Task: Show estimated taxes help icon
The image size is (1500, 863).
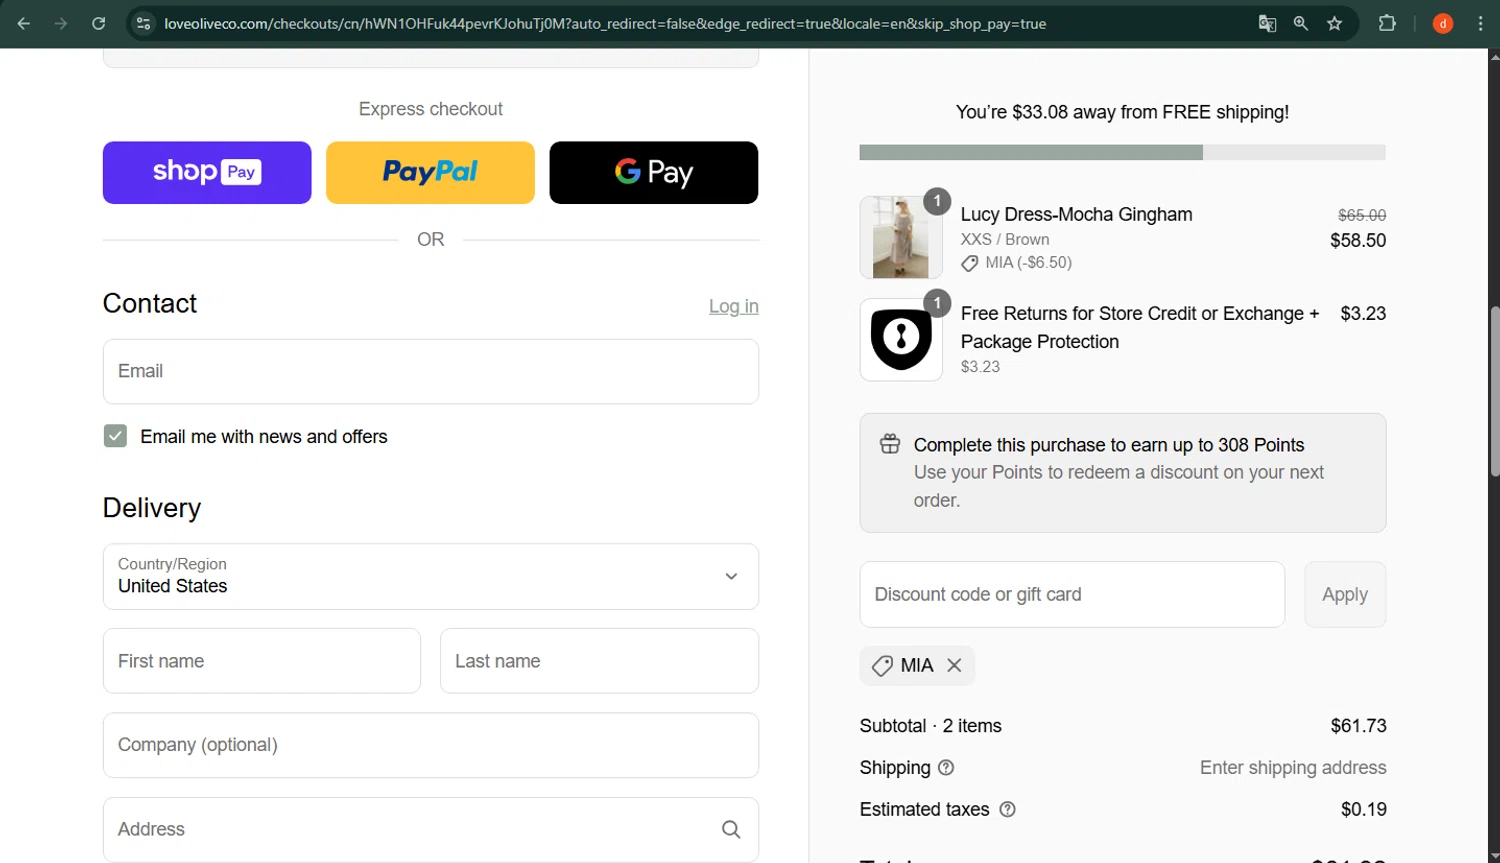Action: (x=1007, y=809)
